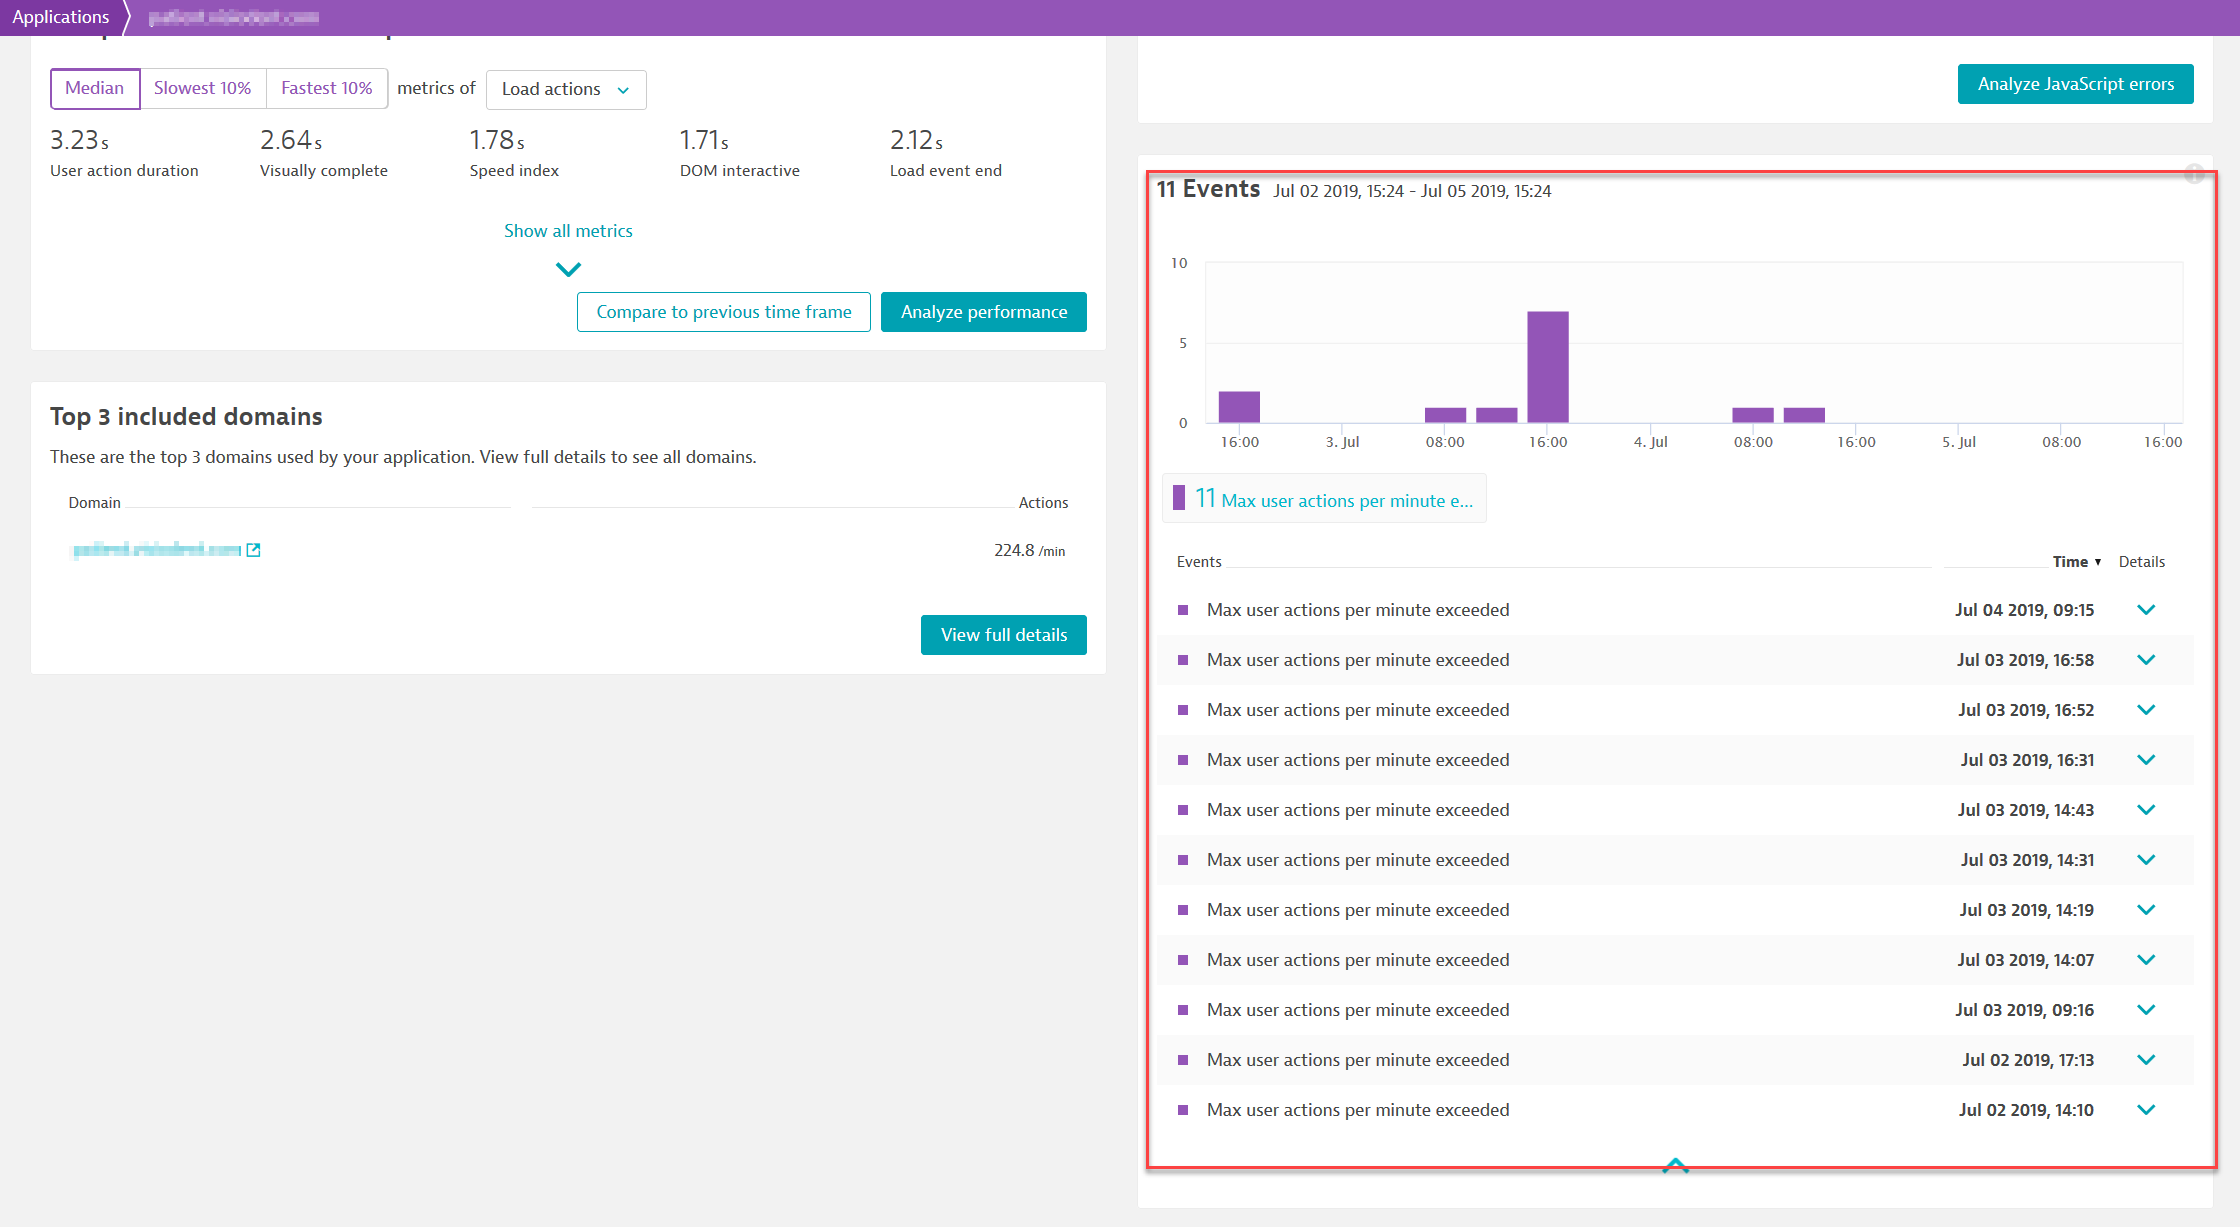Sort events by Time column
Viewport: 2240px width, 1227px height.
(x=2077, y=562)
